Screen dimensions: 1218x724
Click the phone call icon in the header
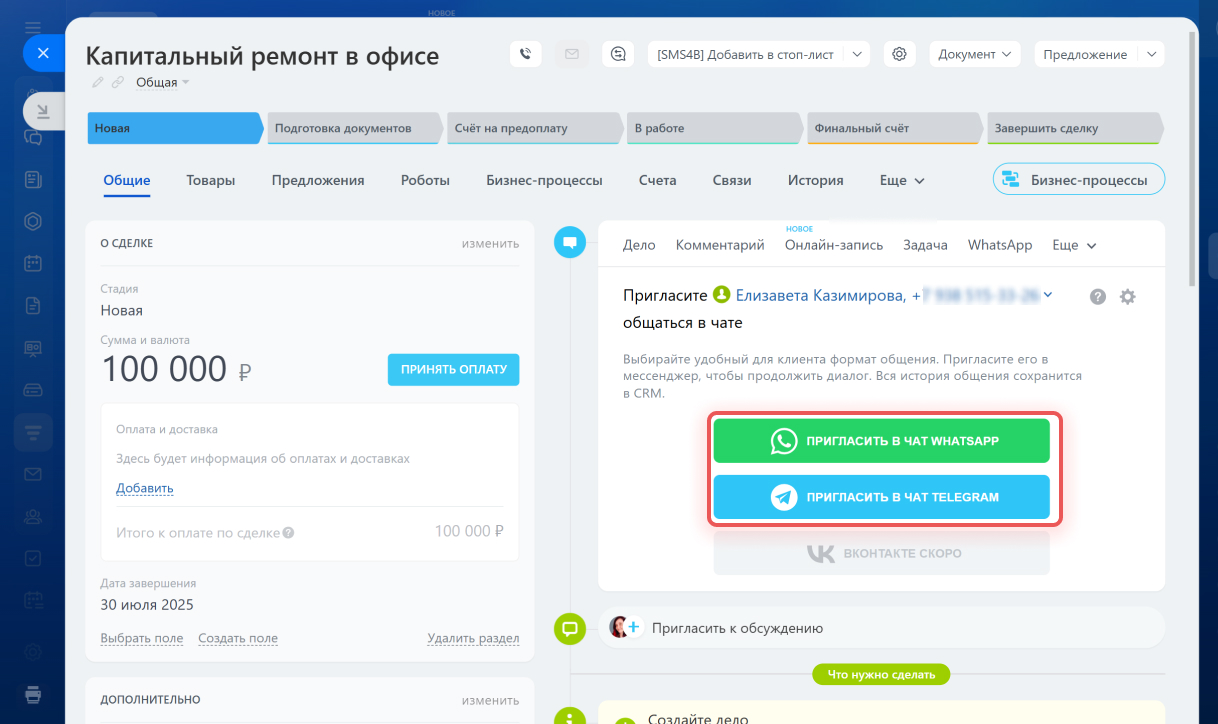[526, 54]
